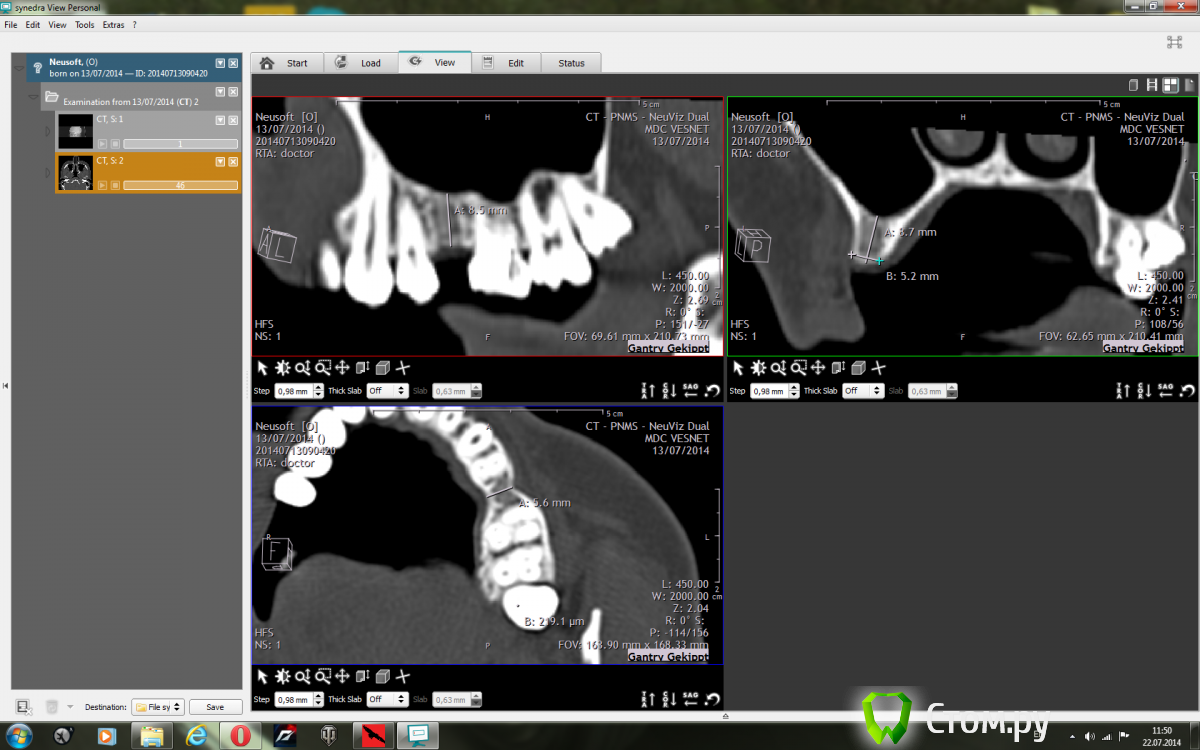Select the pan (move) tool in top-left viewer
The height and width of the screenshot is (750, 1200).
(x=342, y=369)
